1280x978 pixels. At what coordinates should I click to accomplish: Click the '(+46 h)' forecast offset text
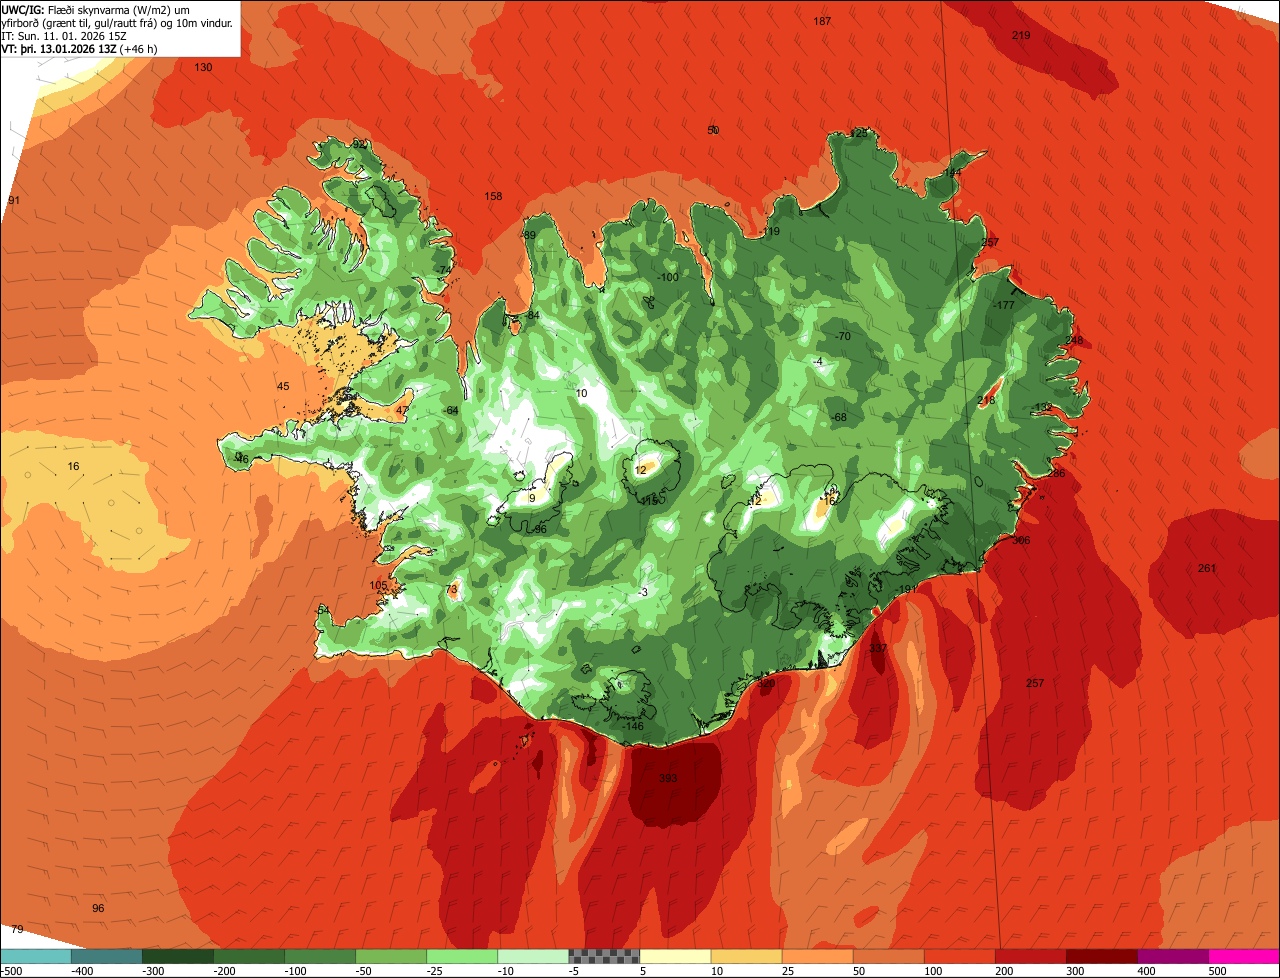pyautogui.click(x=138, y=49)
